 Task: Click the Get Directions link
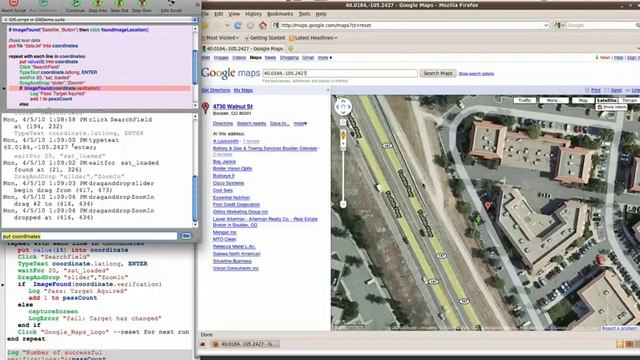[216, 90]
